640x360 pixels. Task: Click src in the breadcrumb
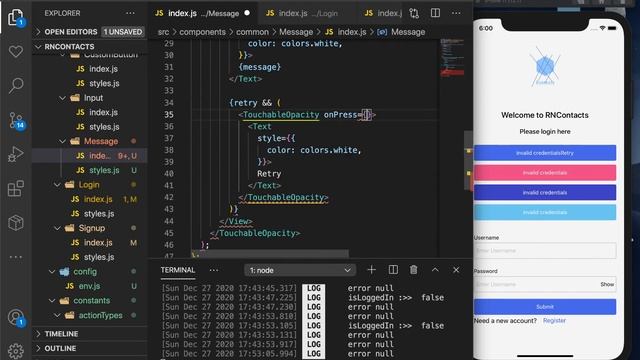coord(163,32)
